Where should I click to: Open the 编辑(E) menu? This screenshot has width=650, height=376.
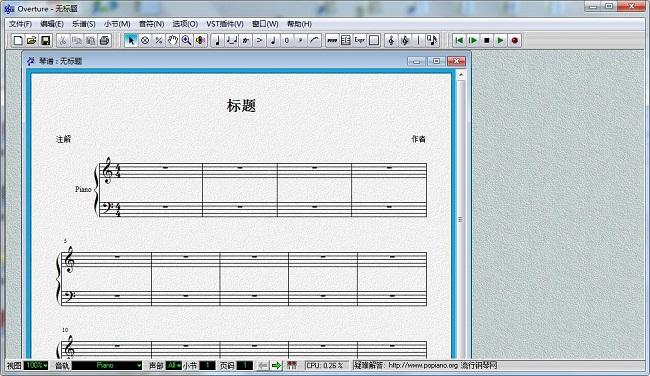pos(52,24)
